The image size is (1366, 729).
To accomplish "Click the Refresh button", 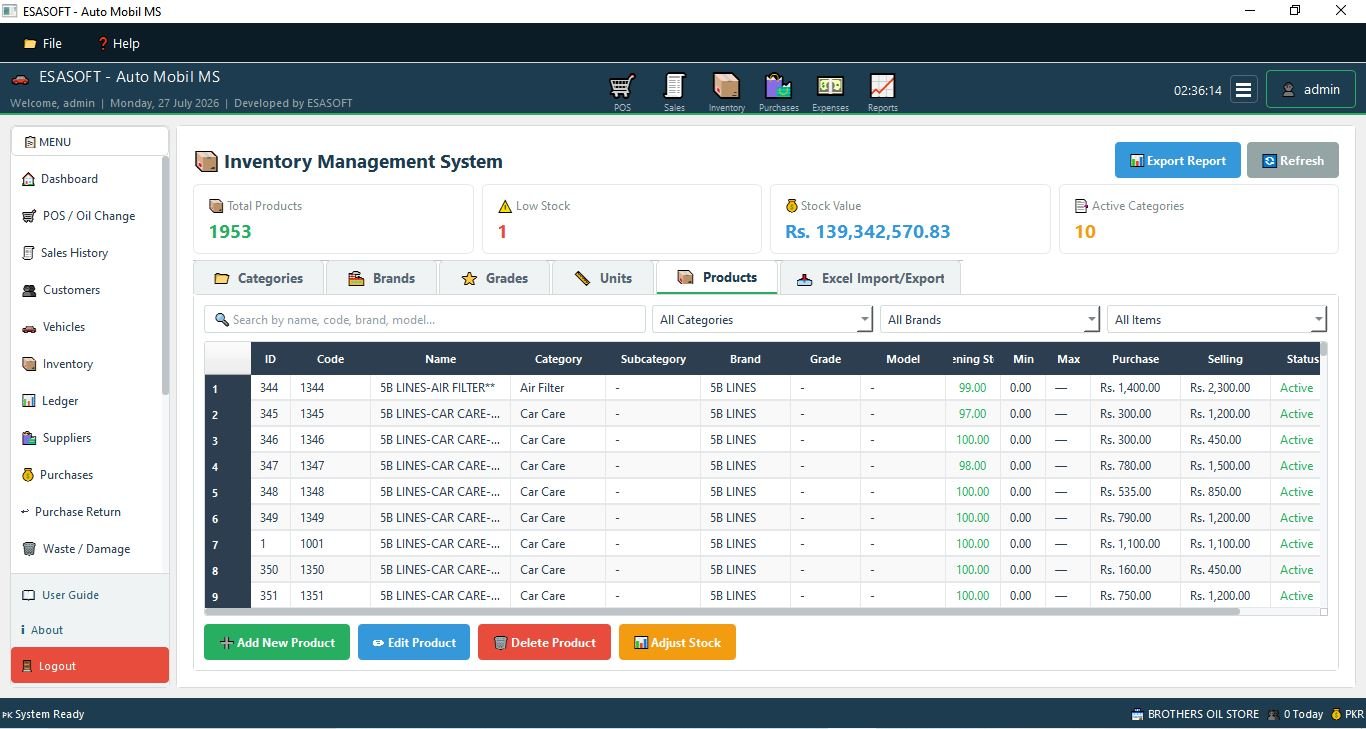I will 1292,161.
